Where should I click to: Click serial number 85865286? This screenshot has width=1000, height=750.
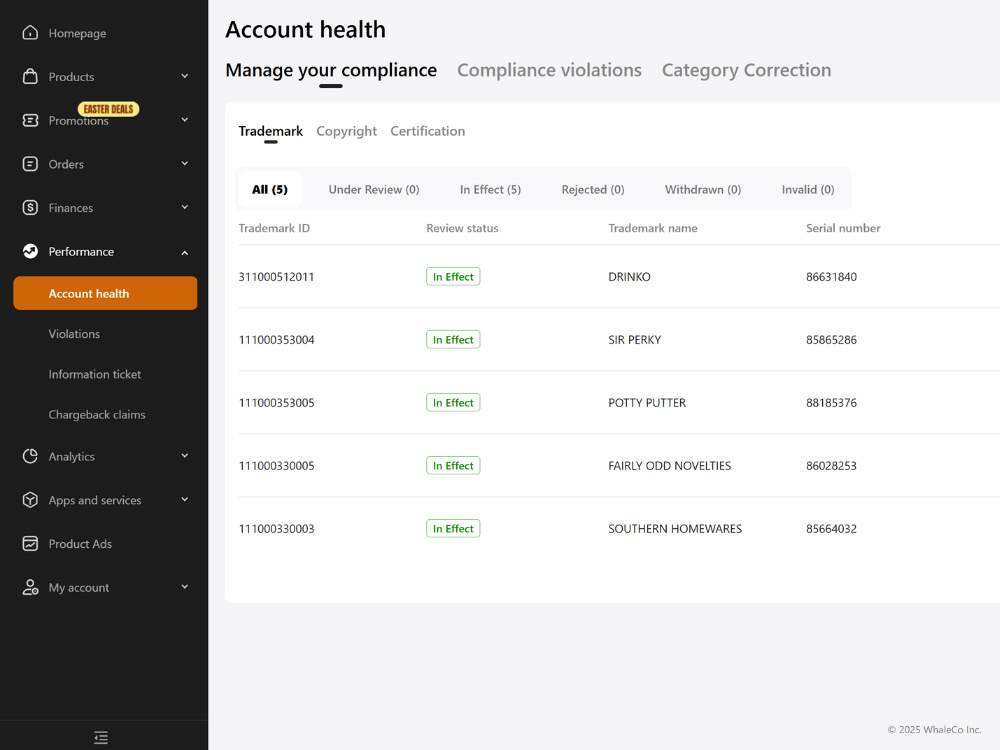click(x=831, y=340)
